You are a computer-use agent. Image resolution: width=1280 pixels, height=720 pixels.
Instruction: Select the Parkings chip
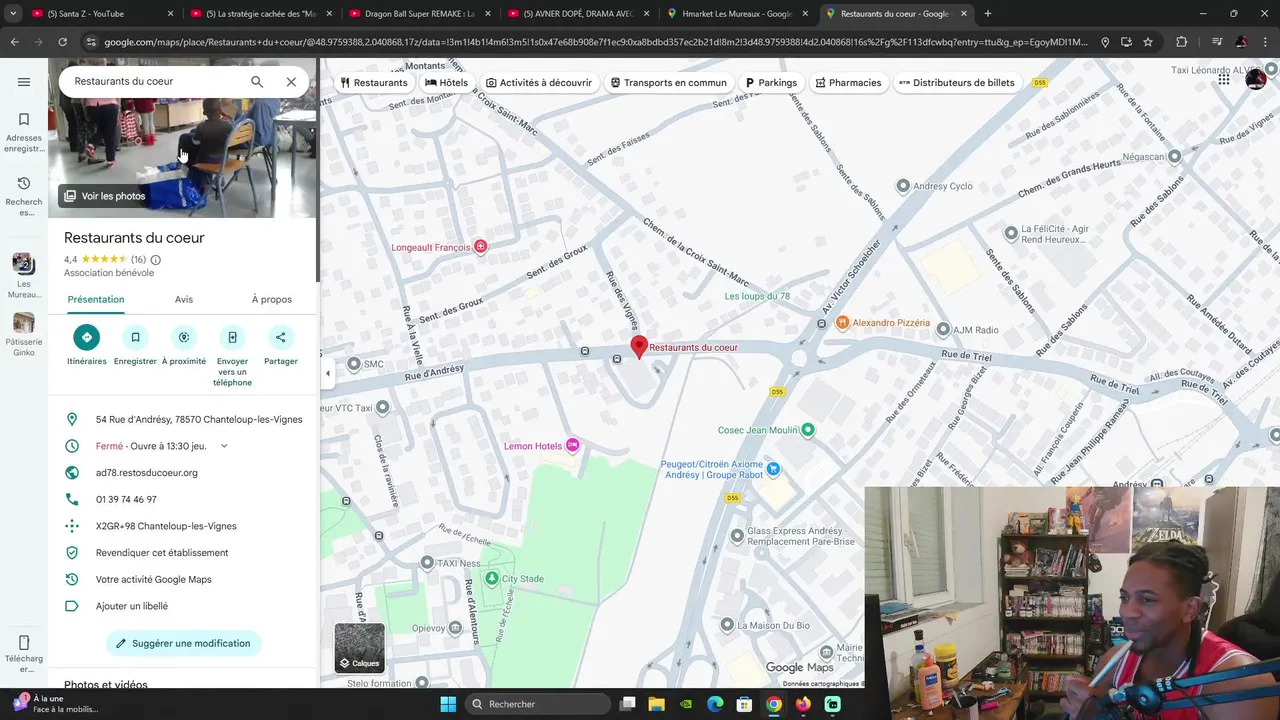pos(771,83)
